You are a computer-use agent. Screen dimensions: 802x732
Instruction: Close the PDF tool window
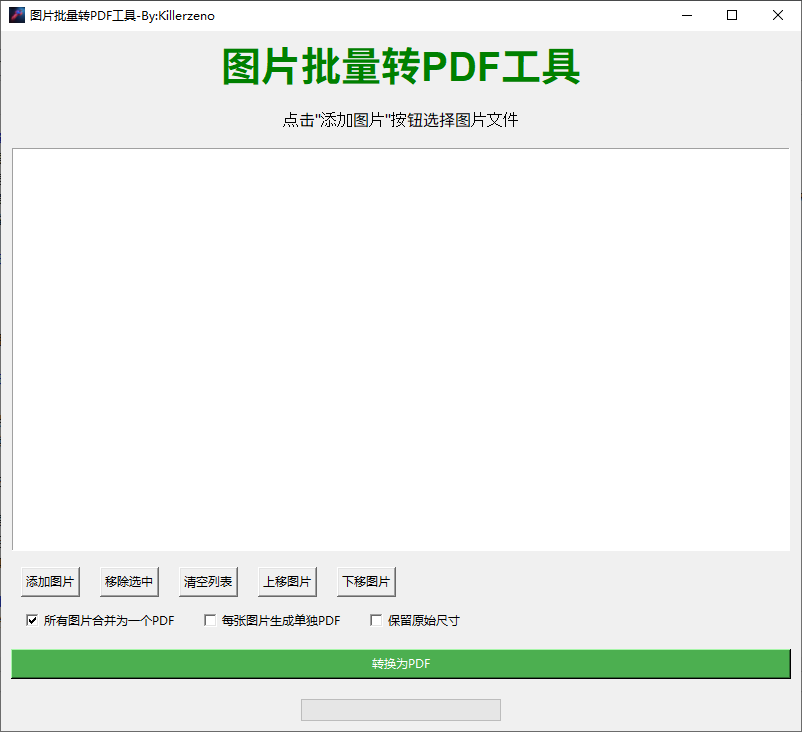pyautogui.click(x=778, y=15)
